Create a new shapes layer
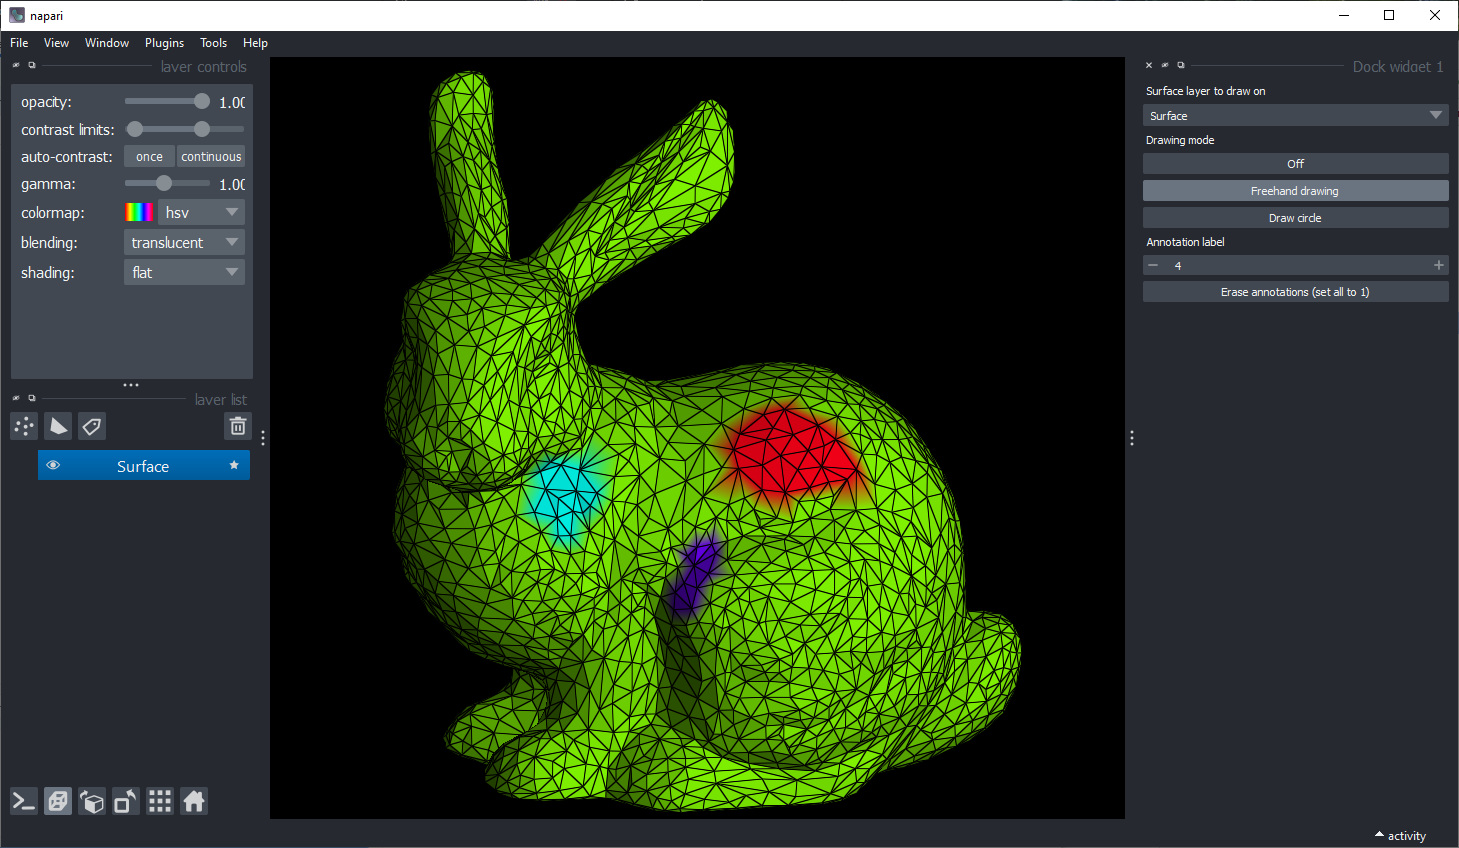Image resolution: width=1459 pixels, height=848 pixels. coord(58,427)
